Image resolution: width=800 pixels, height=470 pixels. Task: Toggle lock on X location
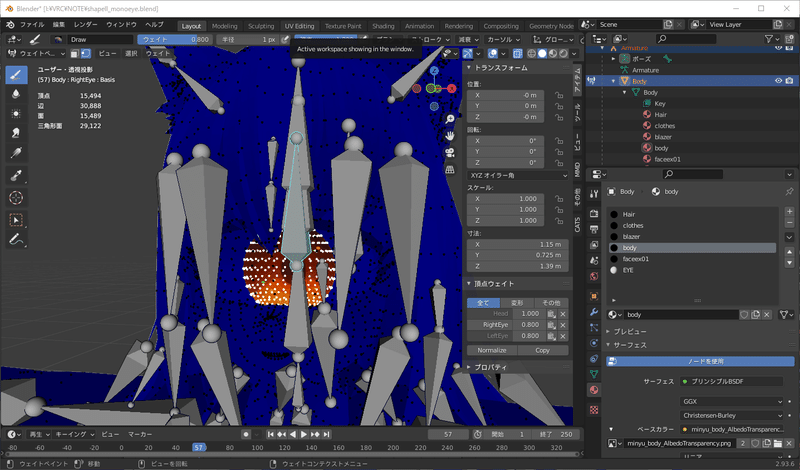(x=559, y=95)
